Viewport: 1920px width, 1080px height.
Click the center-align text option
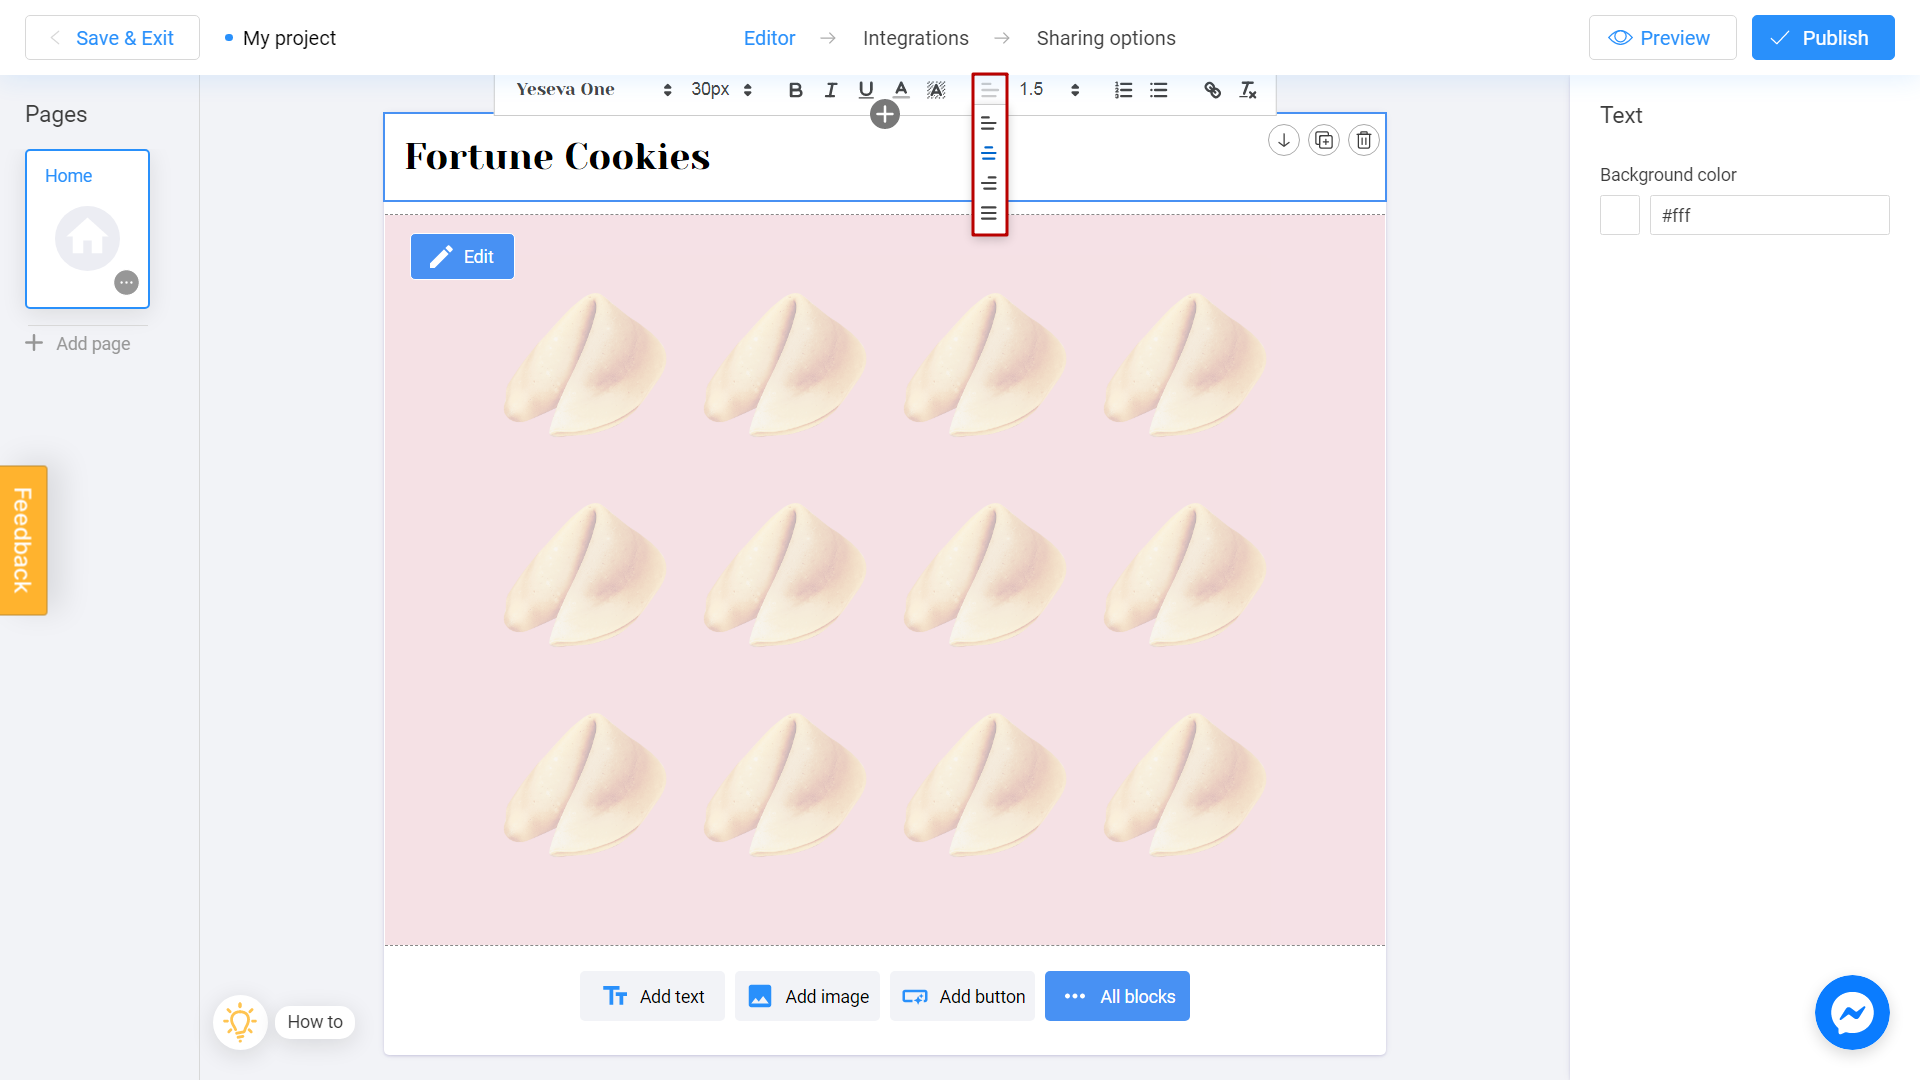pos(990,154)
